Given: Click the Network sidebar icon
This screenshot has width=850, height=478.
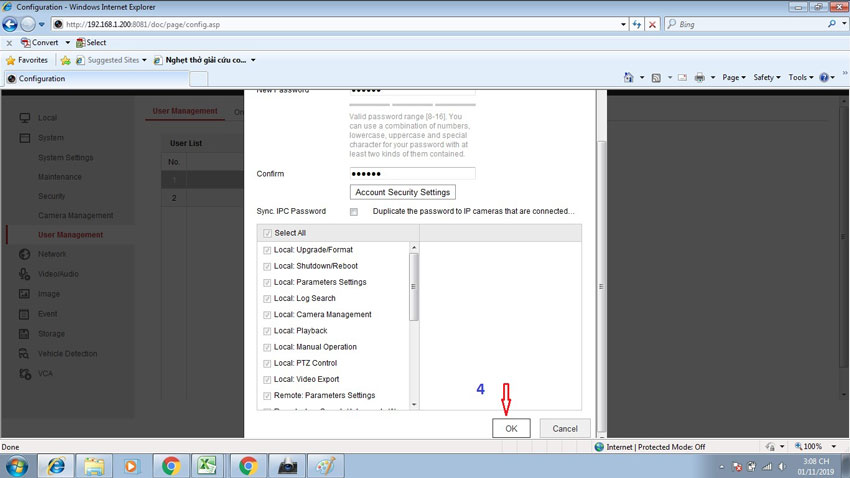Looking at the screenshot, I should click(x=24, y=254).
